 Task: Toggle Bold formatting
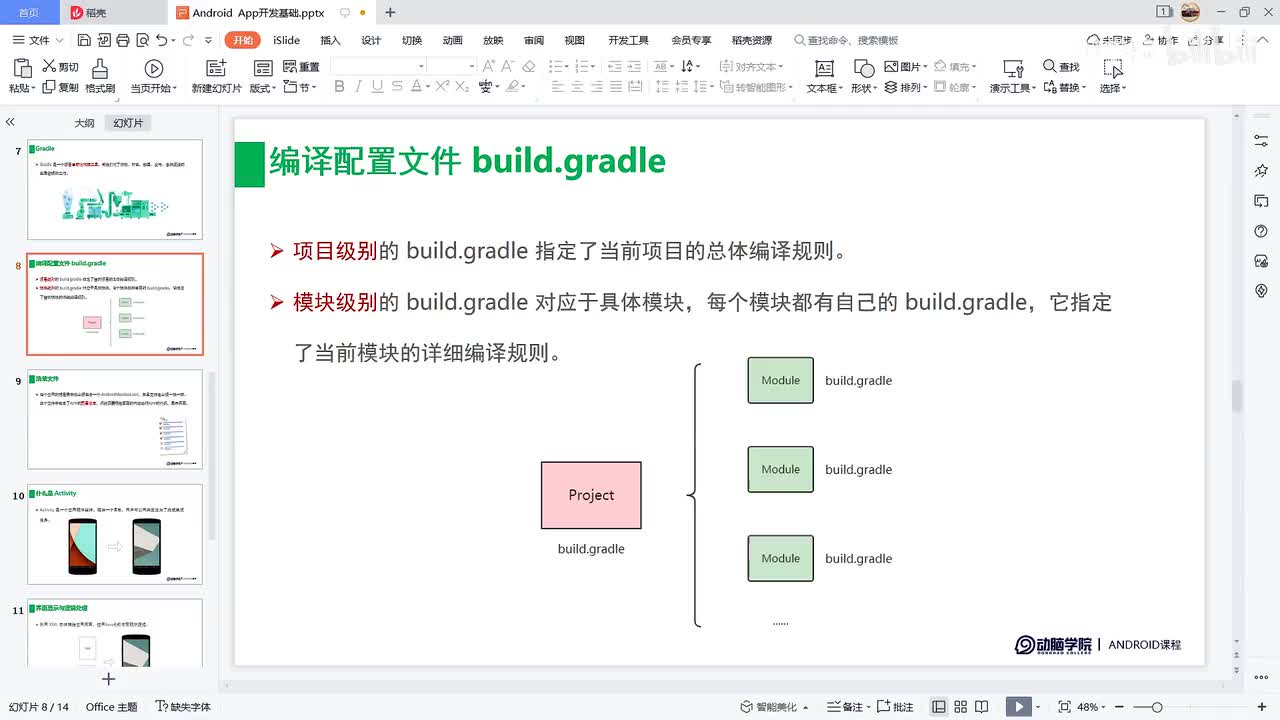[x=339, y=87]
